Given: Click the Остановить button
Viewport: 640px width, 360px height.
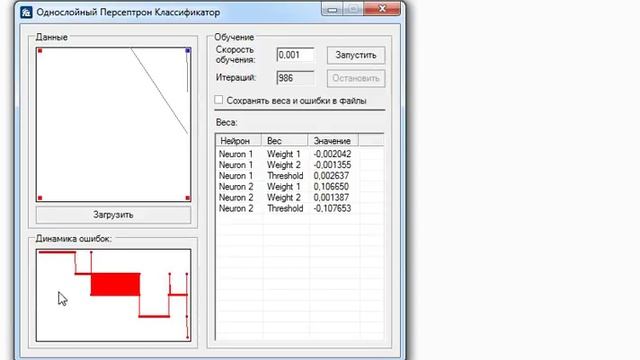Looking at the screenshot, I should [x=356, y=78].
